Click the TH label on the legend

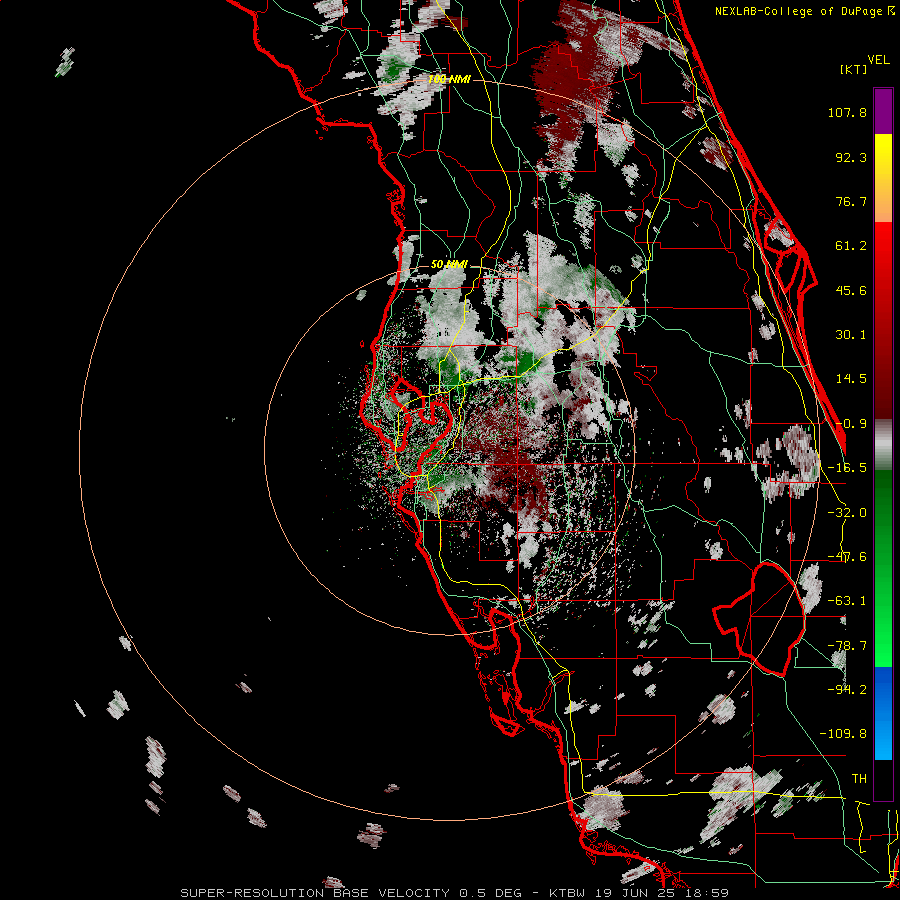(859, 779)
